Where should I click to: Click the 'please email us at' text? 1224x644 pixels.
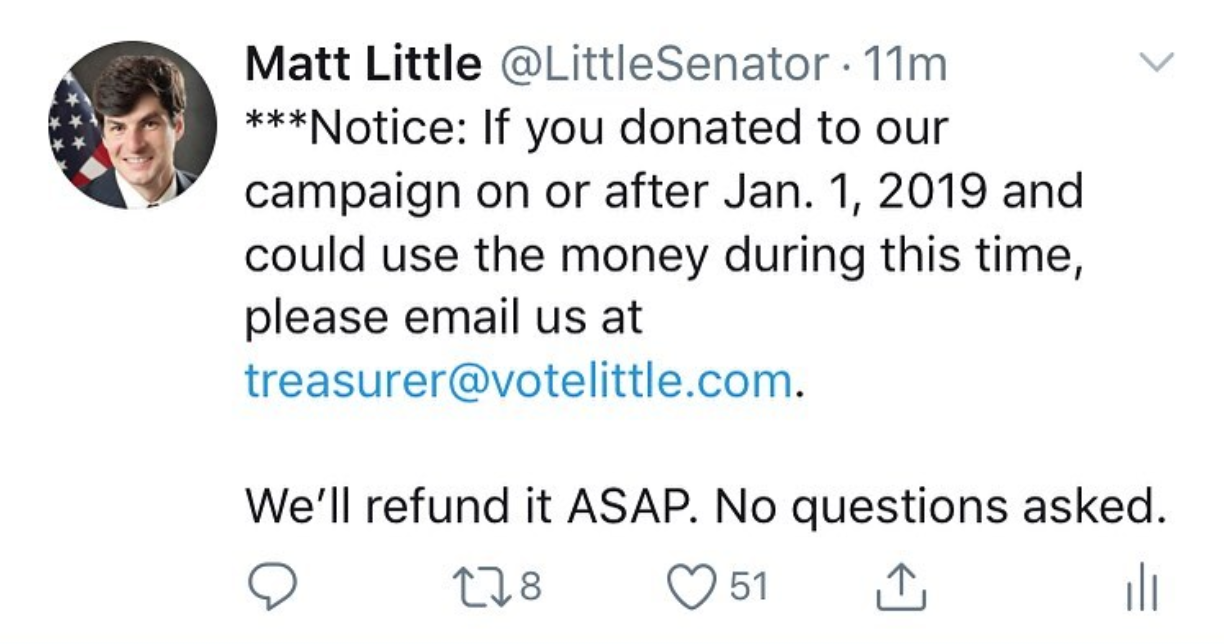coord(443,317)
